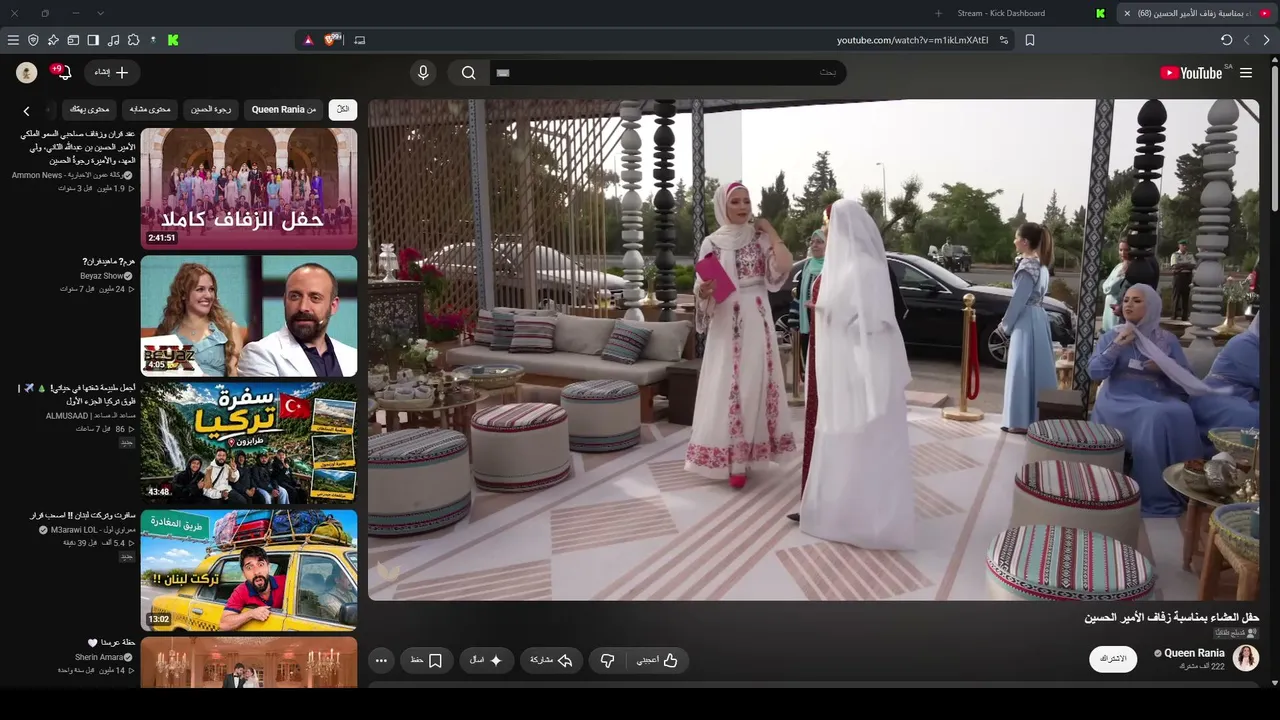1280x720 pixels.
Task: Open the extensions puzzle icon
Action: pos(133,40)
